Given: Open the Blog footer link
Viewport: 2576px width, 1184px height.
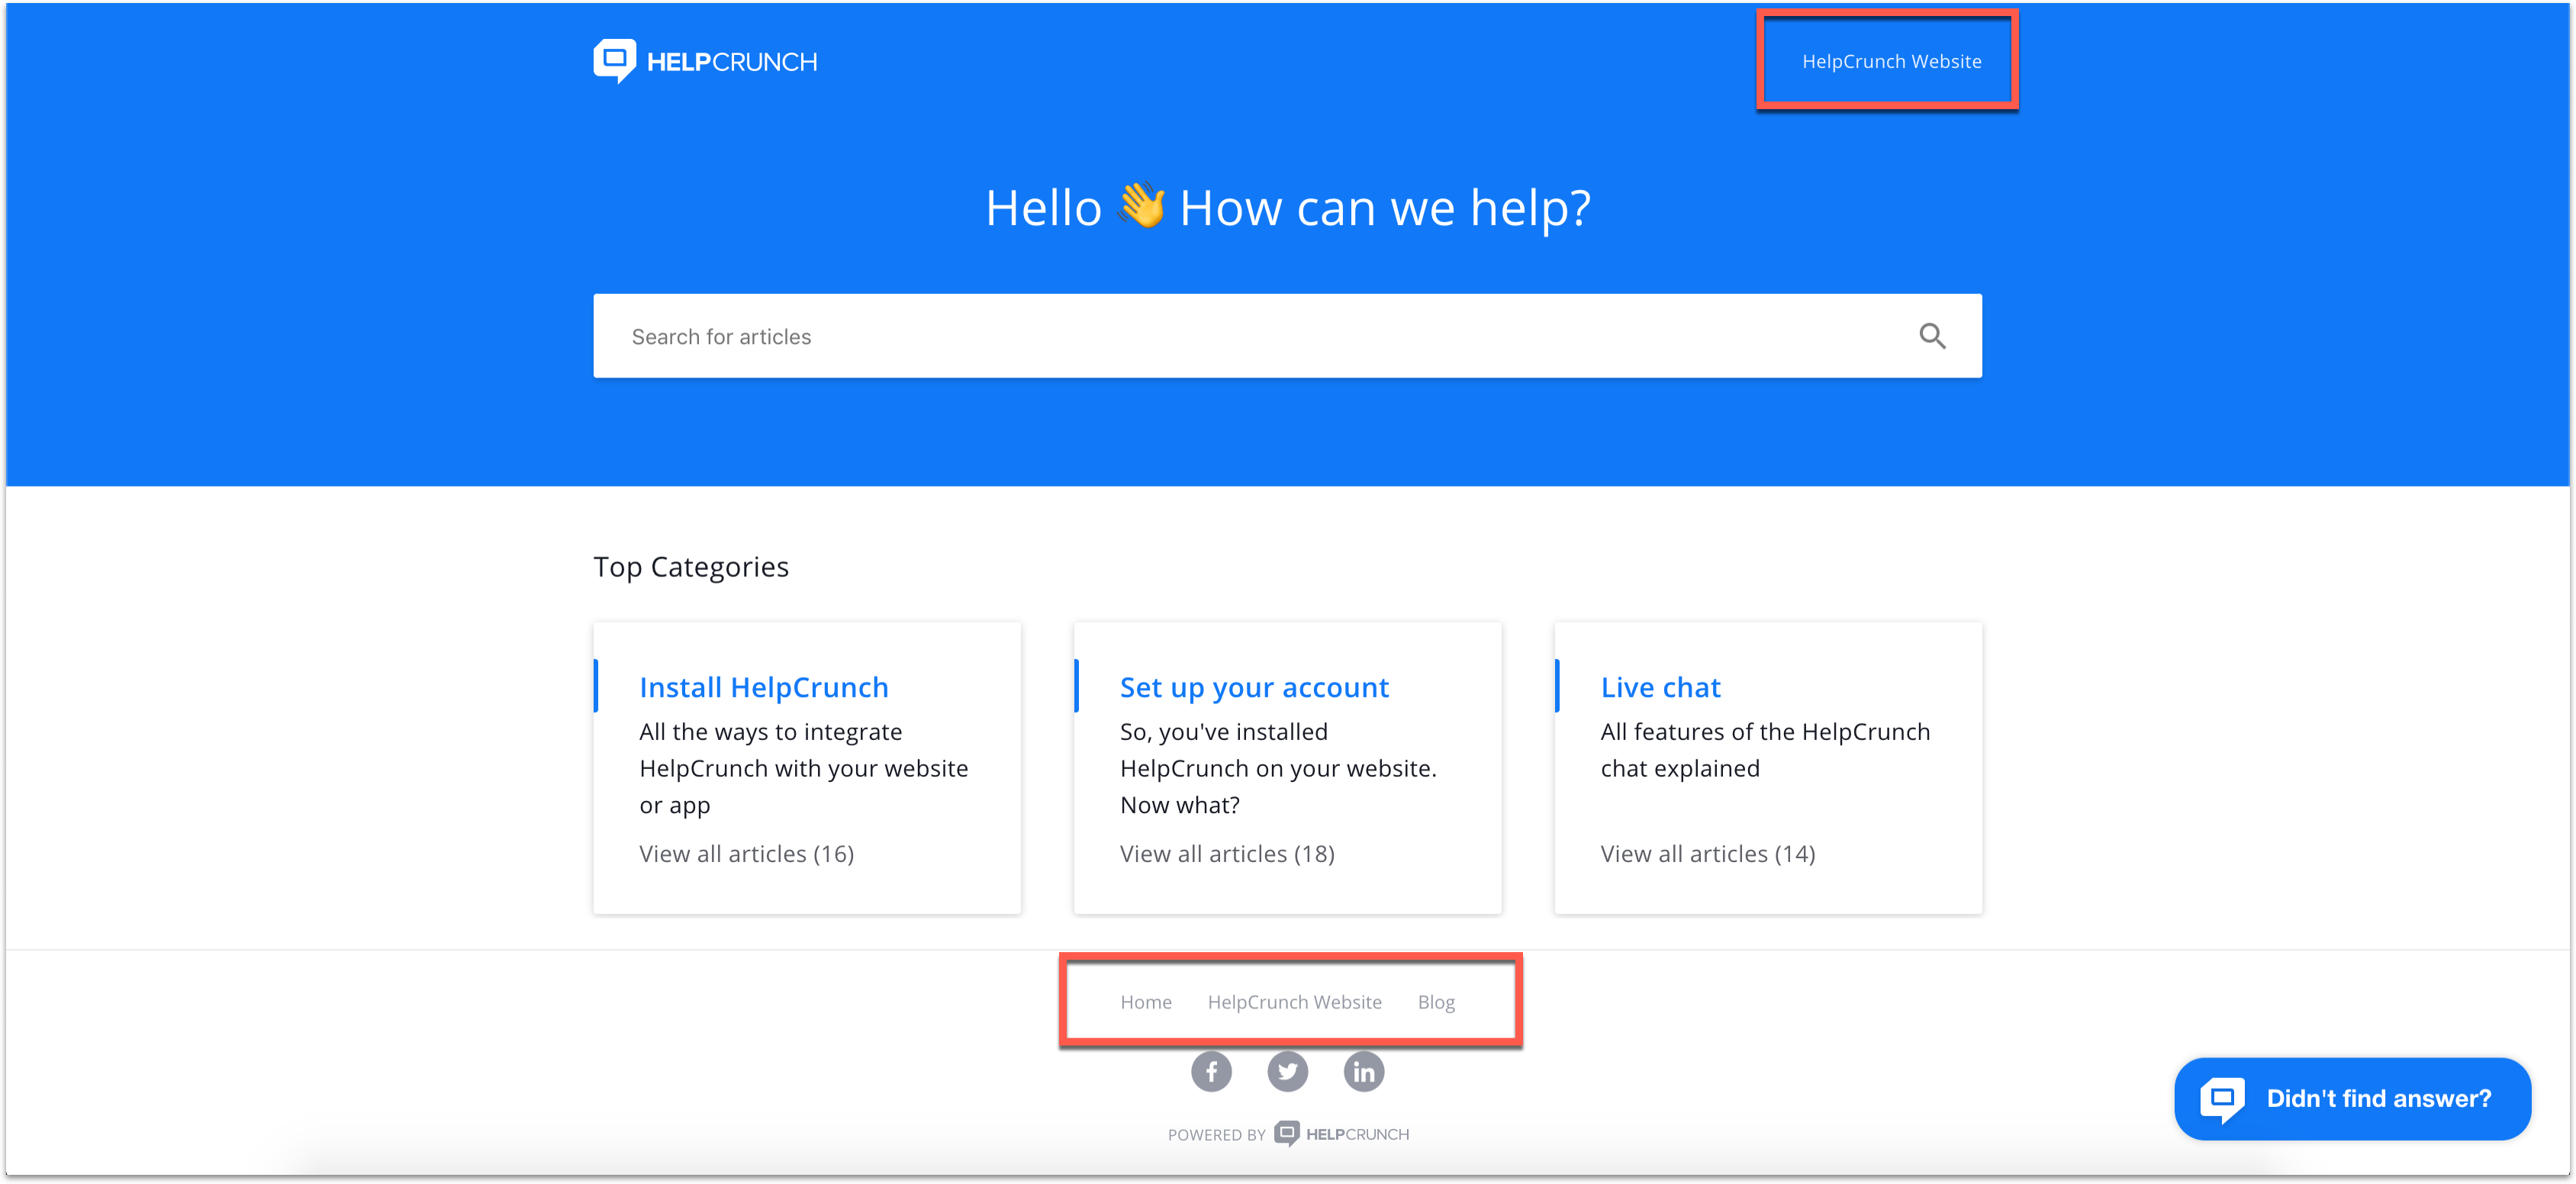Looking at the screenshot, I should pyautogui.click(x=1436, y=1001).
